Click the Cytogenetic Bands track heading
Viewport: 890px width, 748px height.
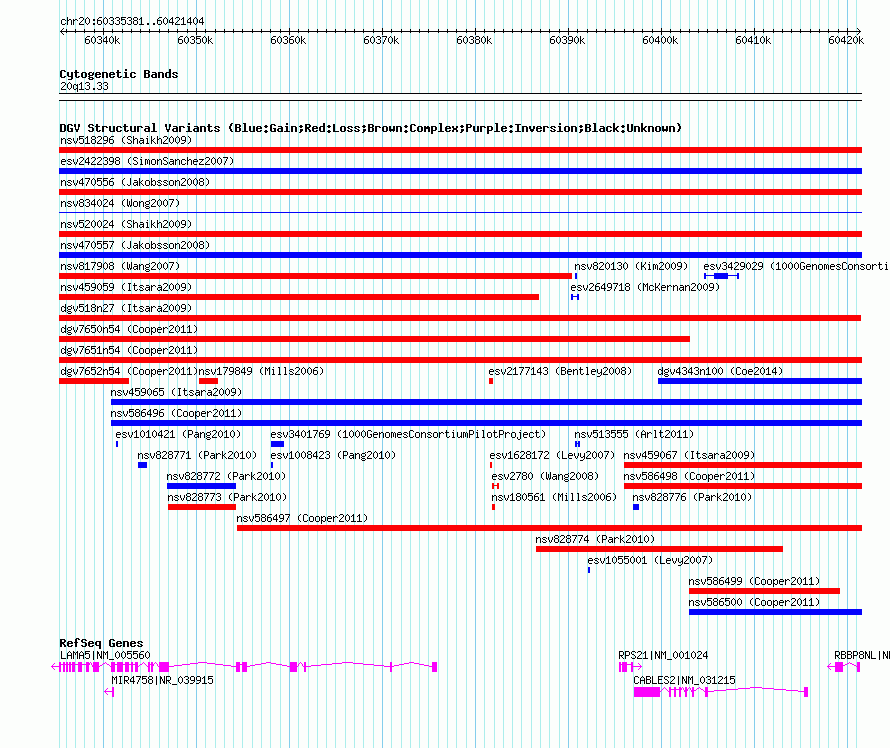(119, 74)
